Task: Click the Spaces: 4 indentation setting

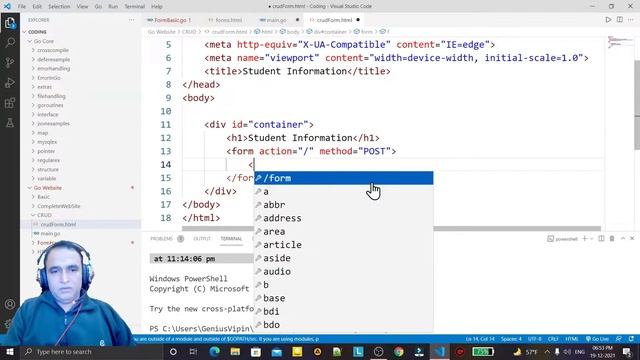Action: coord(511,339)
